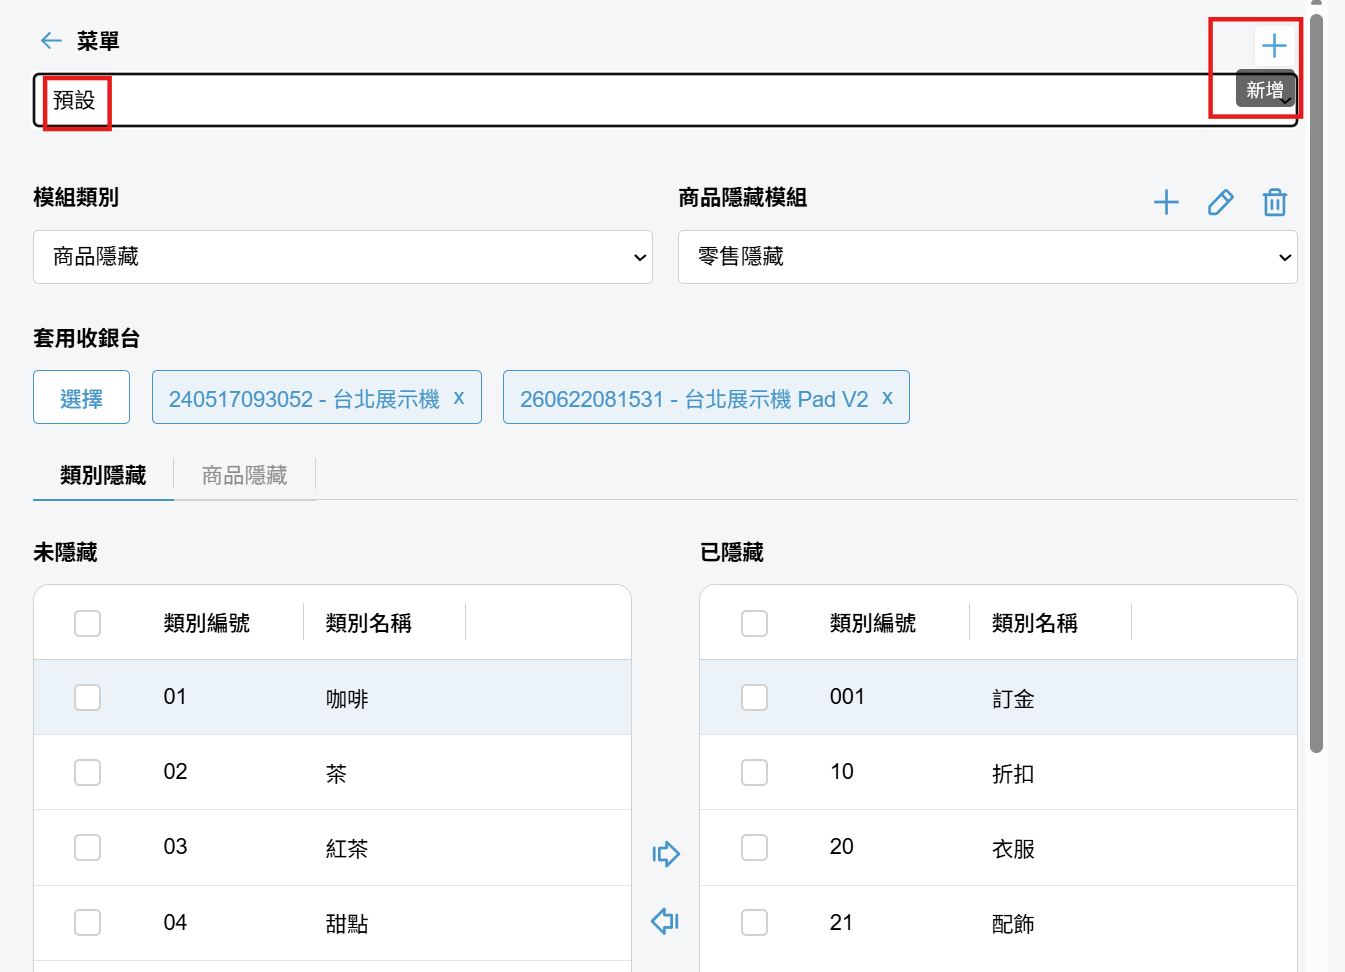This screenshot has width=1345, height=972.
Task: Select the 折扣 hidden category name
Action: pos(1013,774)
